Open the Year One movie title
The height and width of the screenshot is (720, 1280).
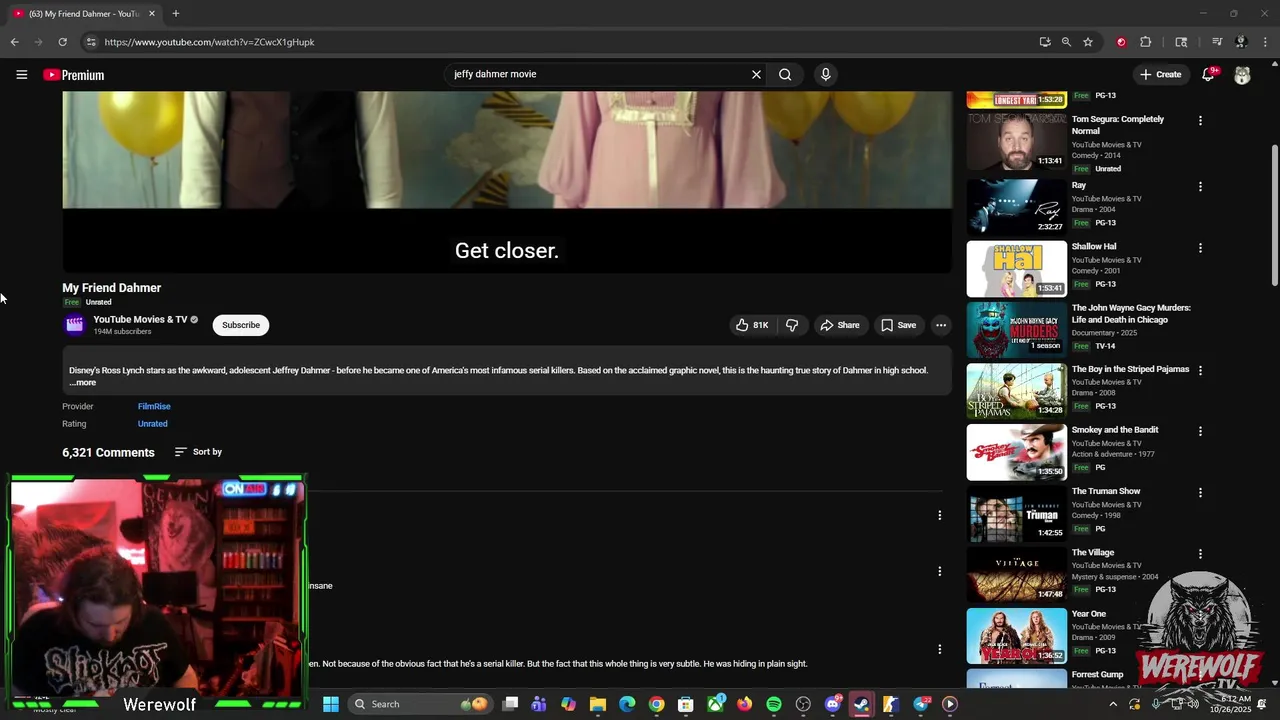point(1088,614)
